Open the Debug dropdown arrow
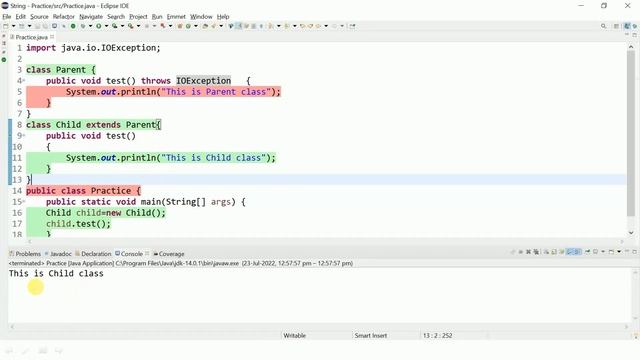The height and width of the screenshot is (360, 640). coord(91,26)
